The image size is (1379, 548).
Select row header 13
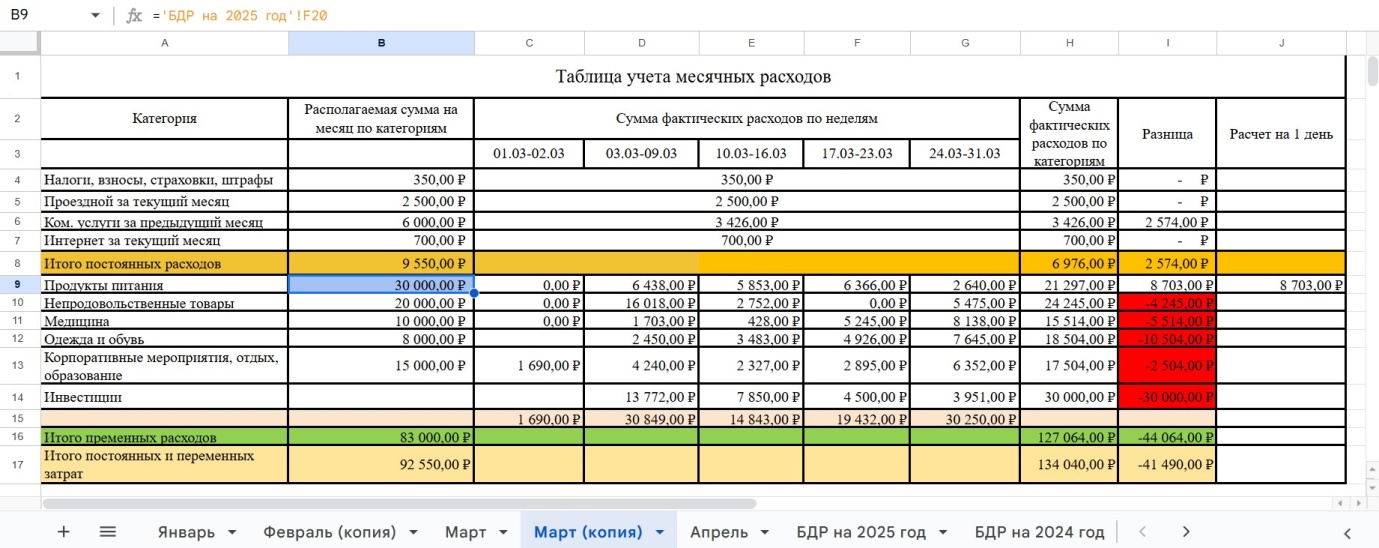click(x=20, y=366)
